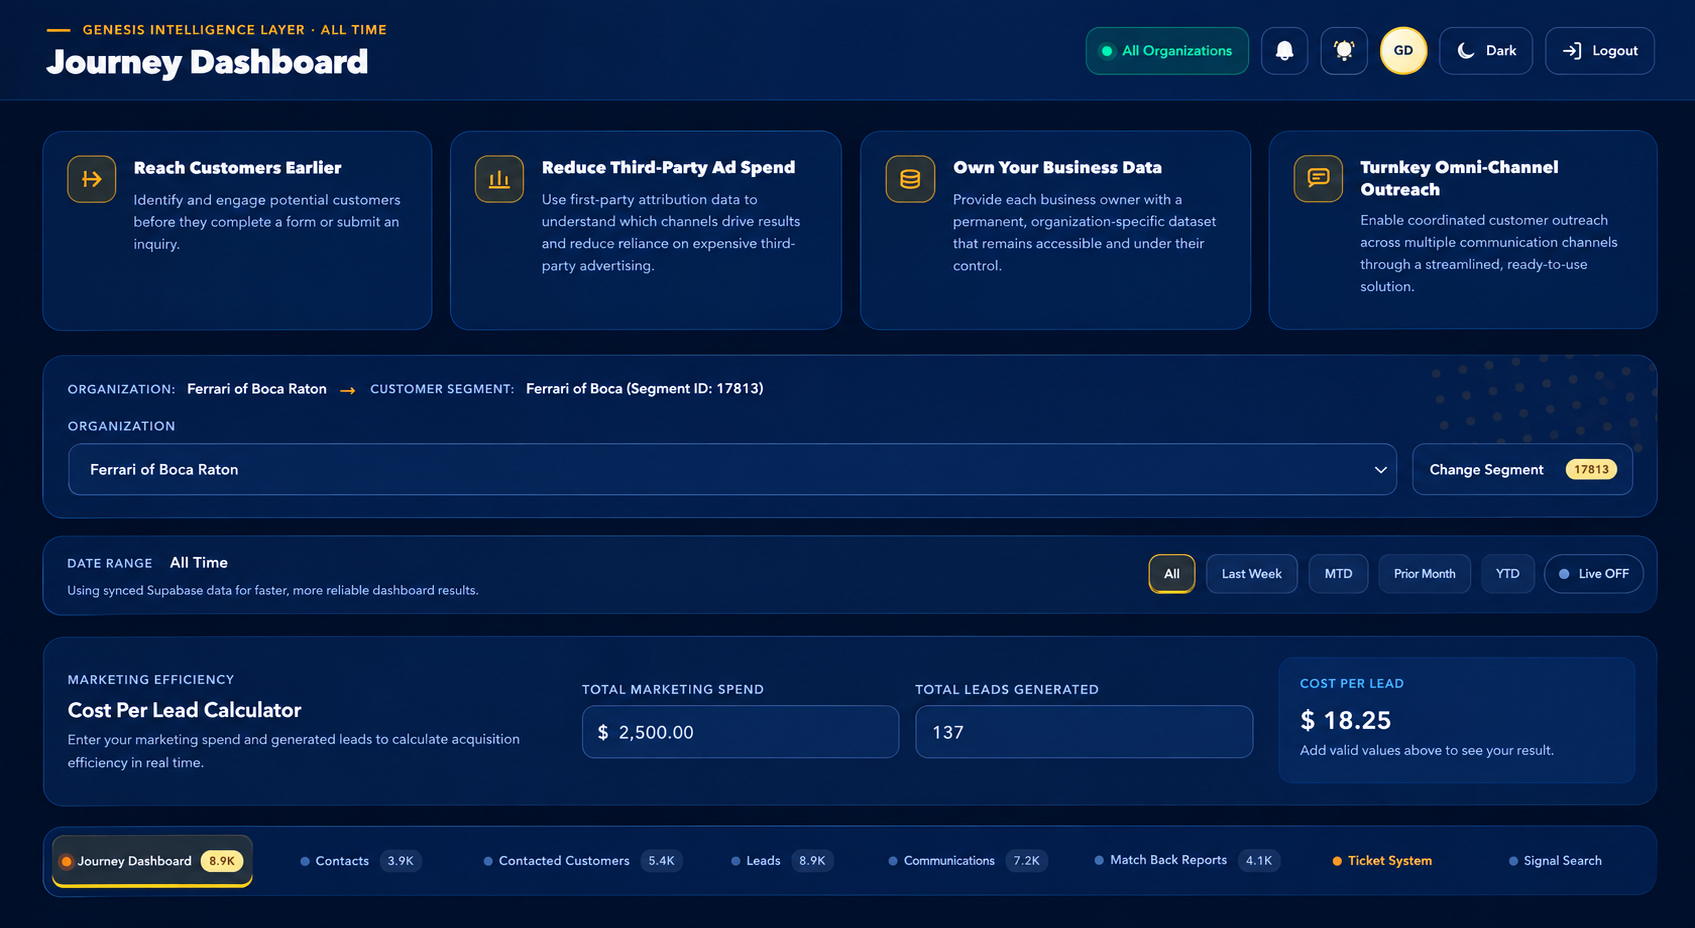Select the Prior Month date range
Viewport: 1695px width, 928px height.
coord(1425,574)
